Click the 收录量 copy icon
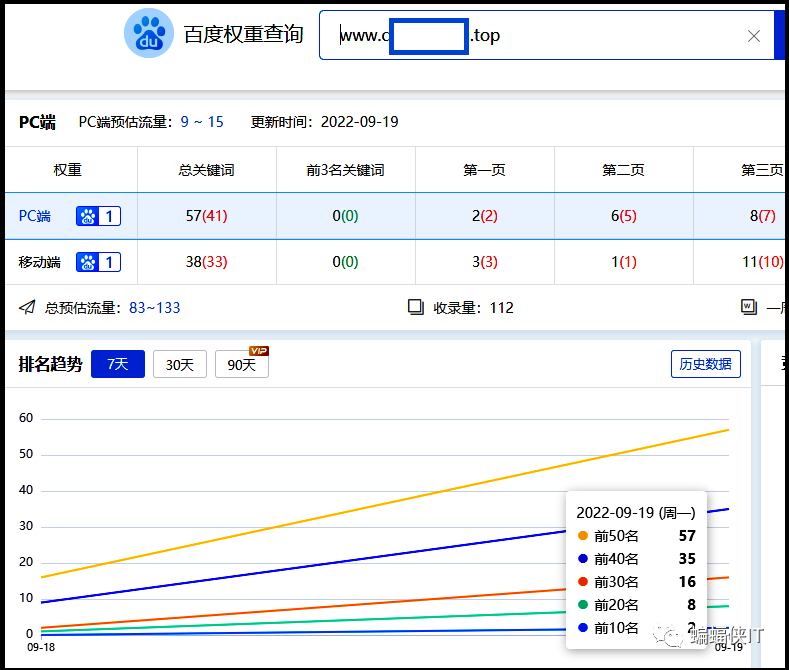The height and width of the screenshot is (670, 789). (416, 307)
